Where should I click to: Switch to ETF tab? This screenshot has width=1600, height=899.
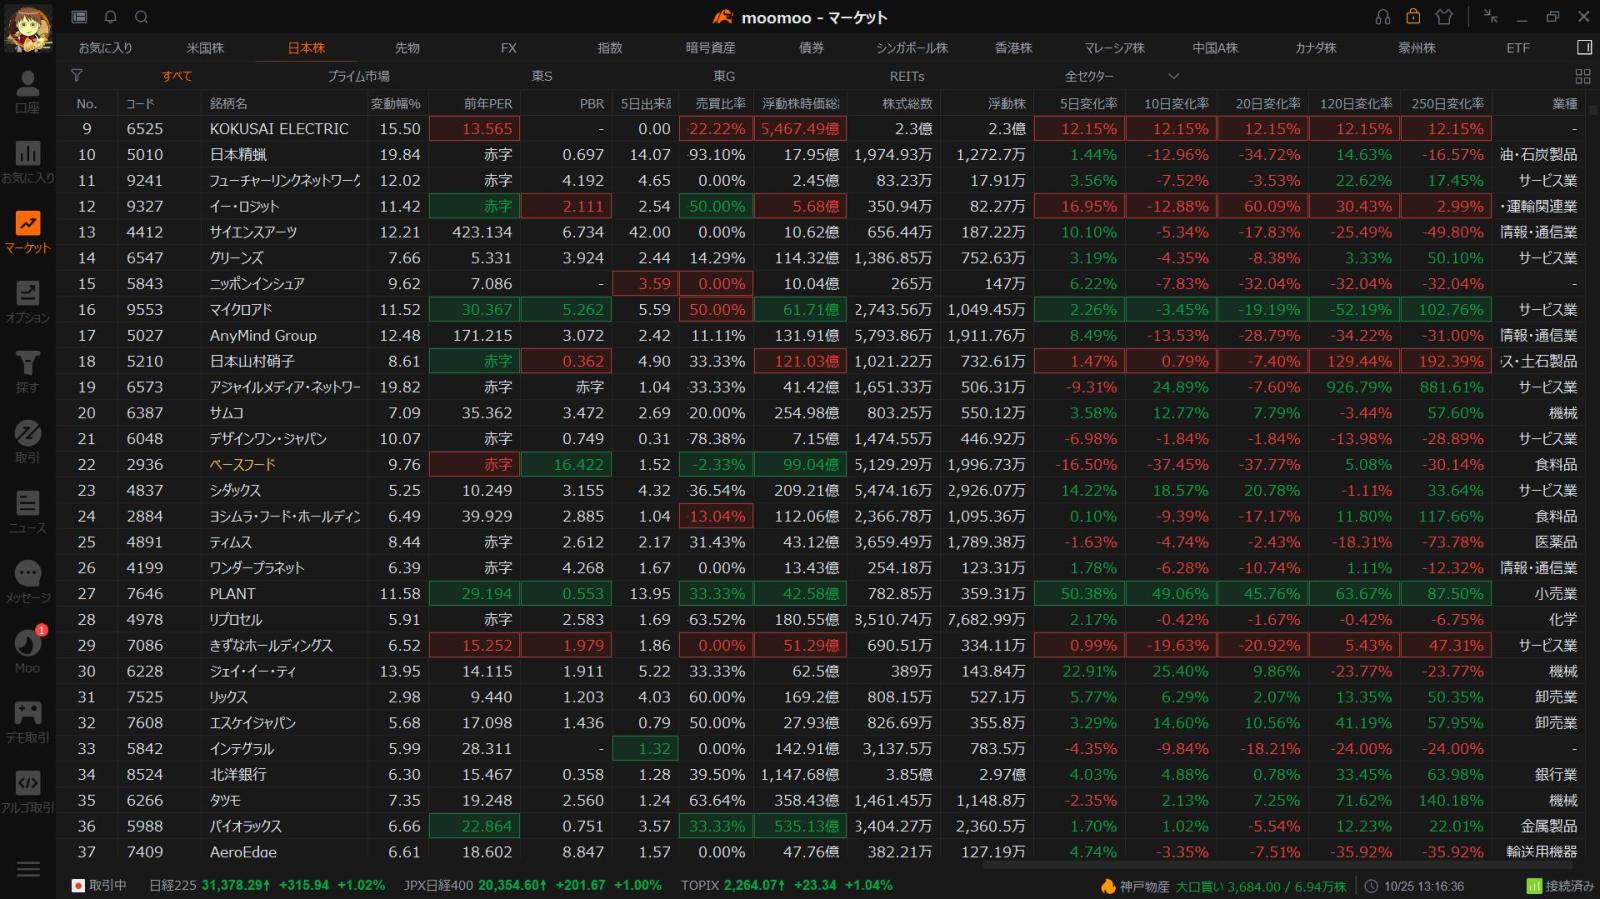(1518, 47)
